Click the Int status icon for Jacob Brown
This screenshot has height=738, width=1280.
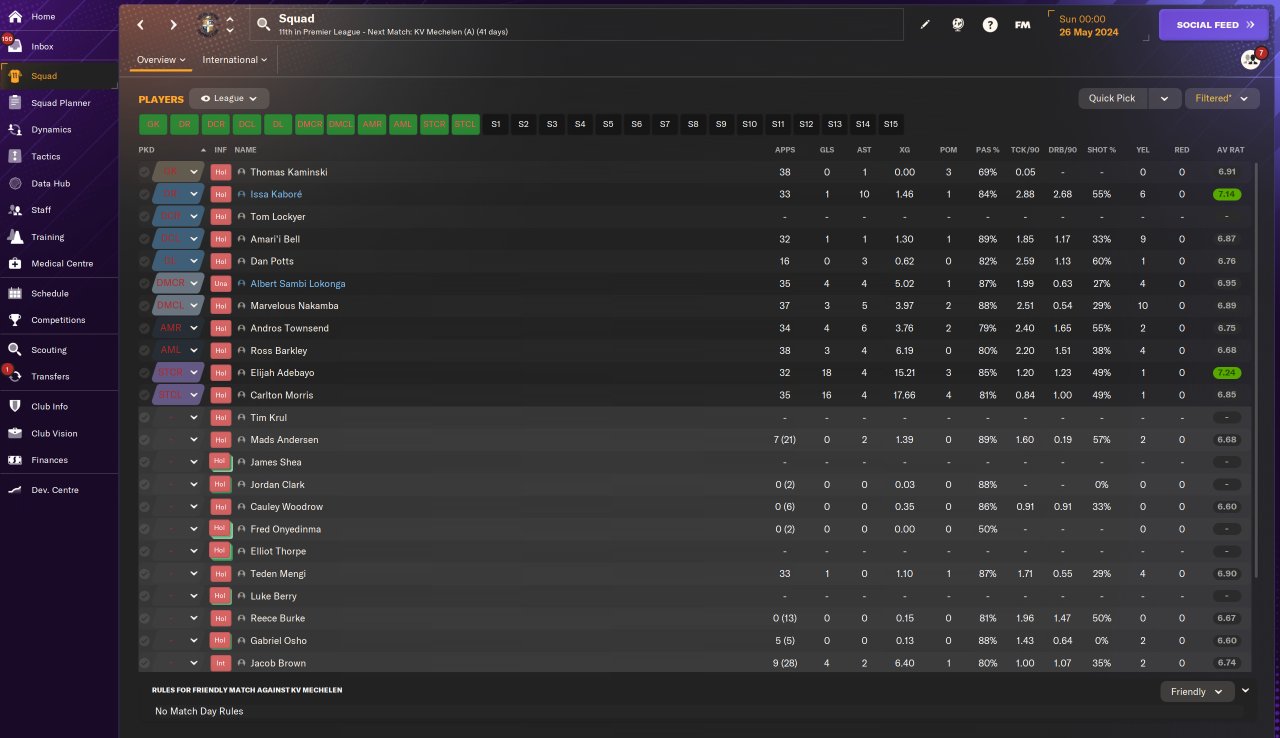[221, 663]
